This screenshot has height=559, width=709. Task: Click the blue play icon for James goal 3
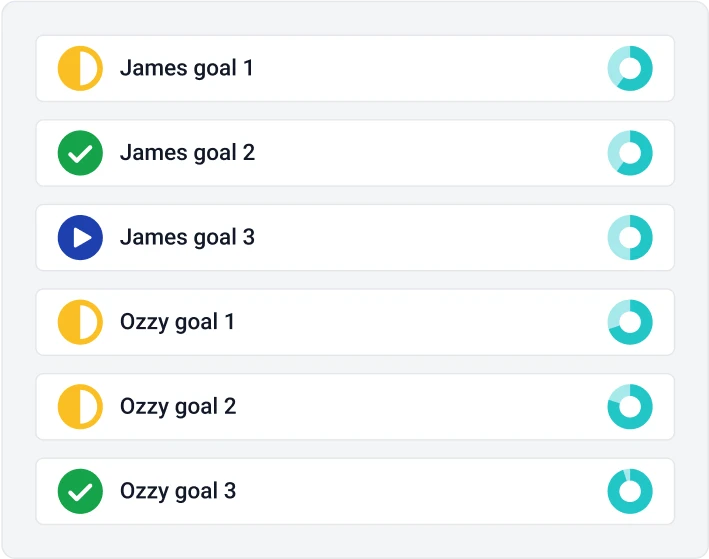pos(80,237)
